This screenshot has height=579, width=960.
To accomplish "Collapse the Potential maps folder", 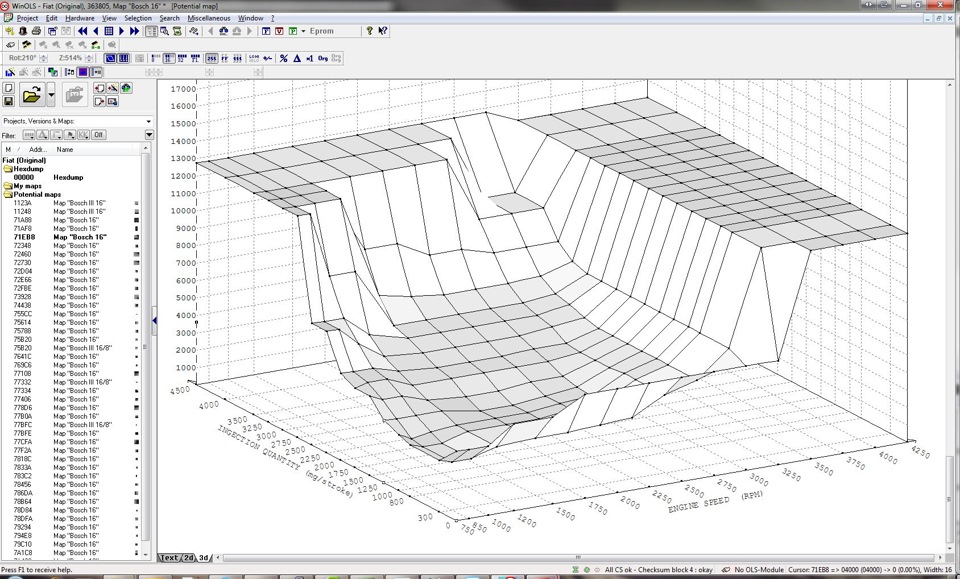I will pos(7,195).
